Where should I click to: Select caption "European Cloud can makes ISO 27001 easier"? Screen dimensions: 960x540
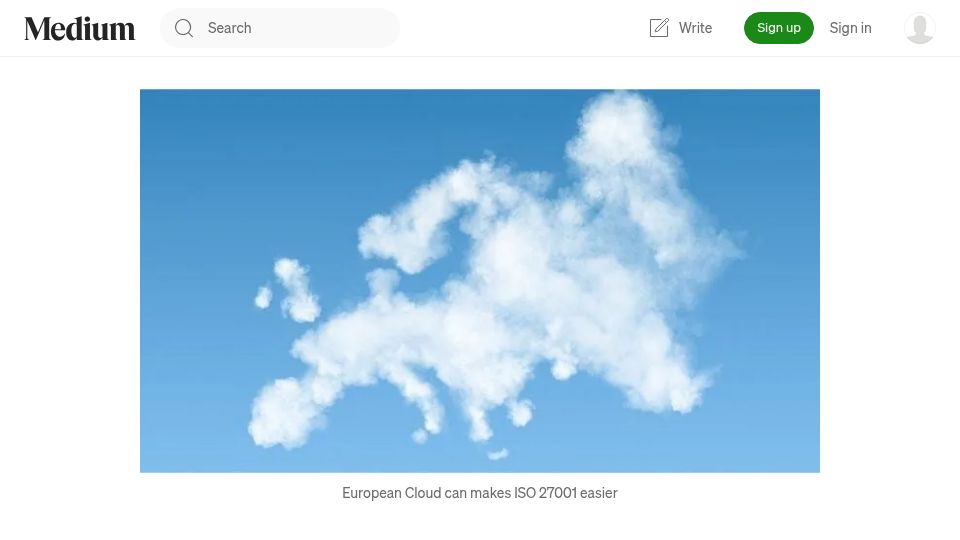pos(480,493)
